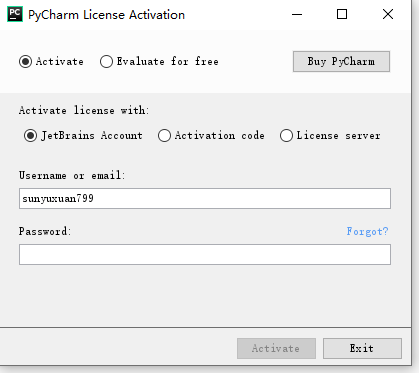Click the Exit button
Viewport: 419px width, 373px height.
[362, 349]
